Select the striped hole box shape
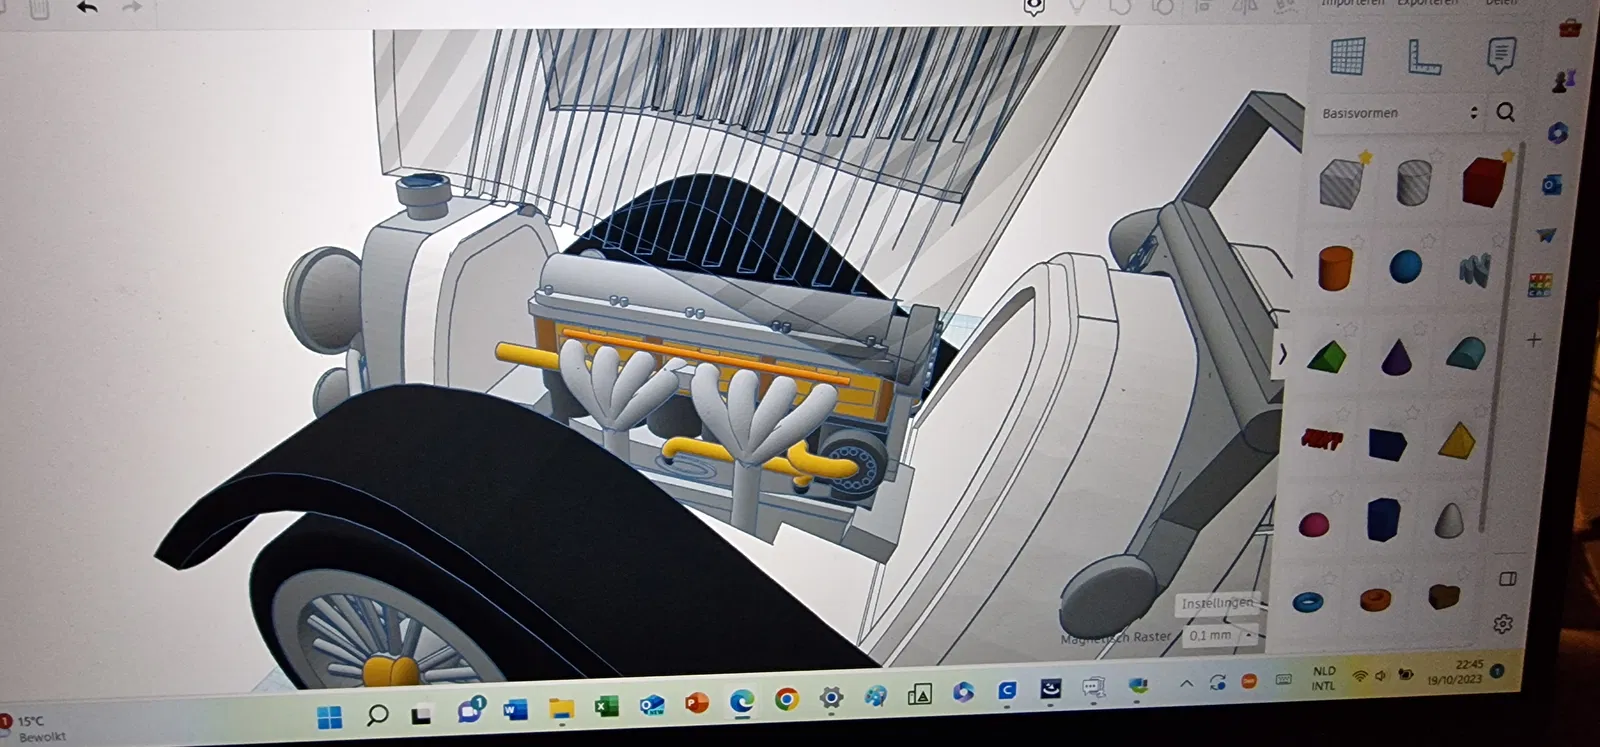This screenshot has height=747, width=1600. (x=1341, y=183)
